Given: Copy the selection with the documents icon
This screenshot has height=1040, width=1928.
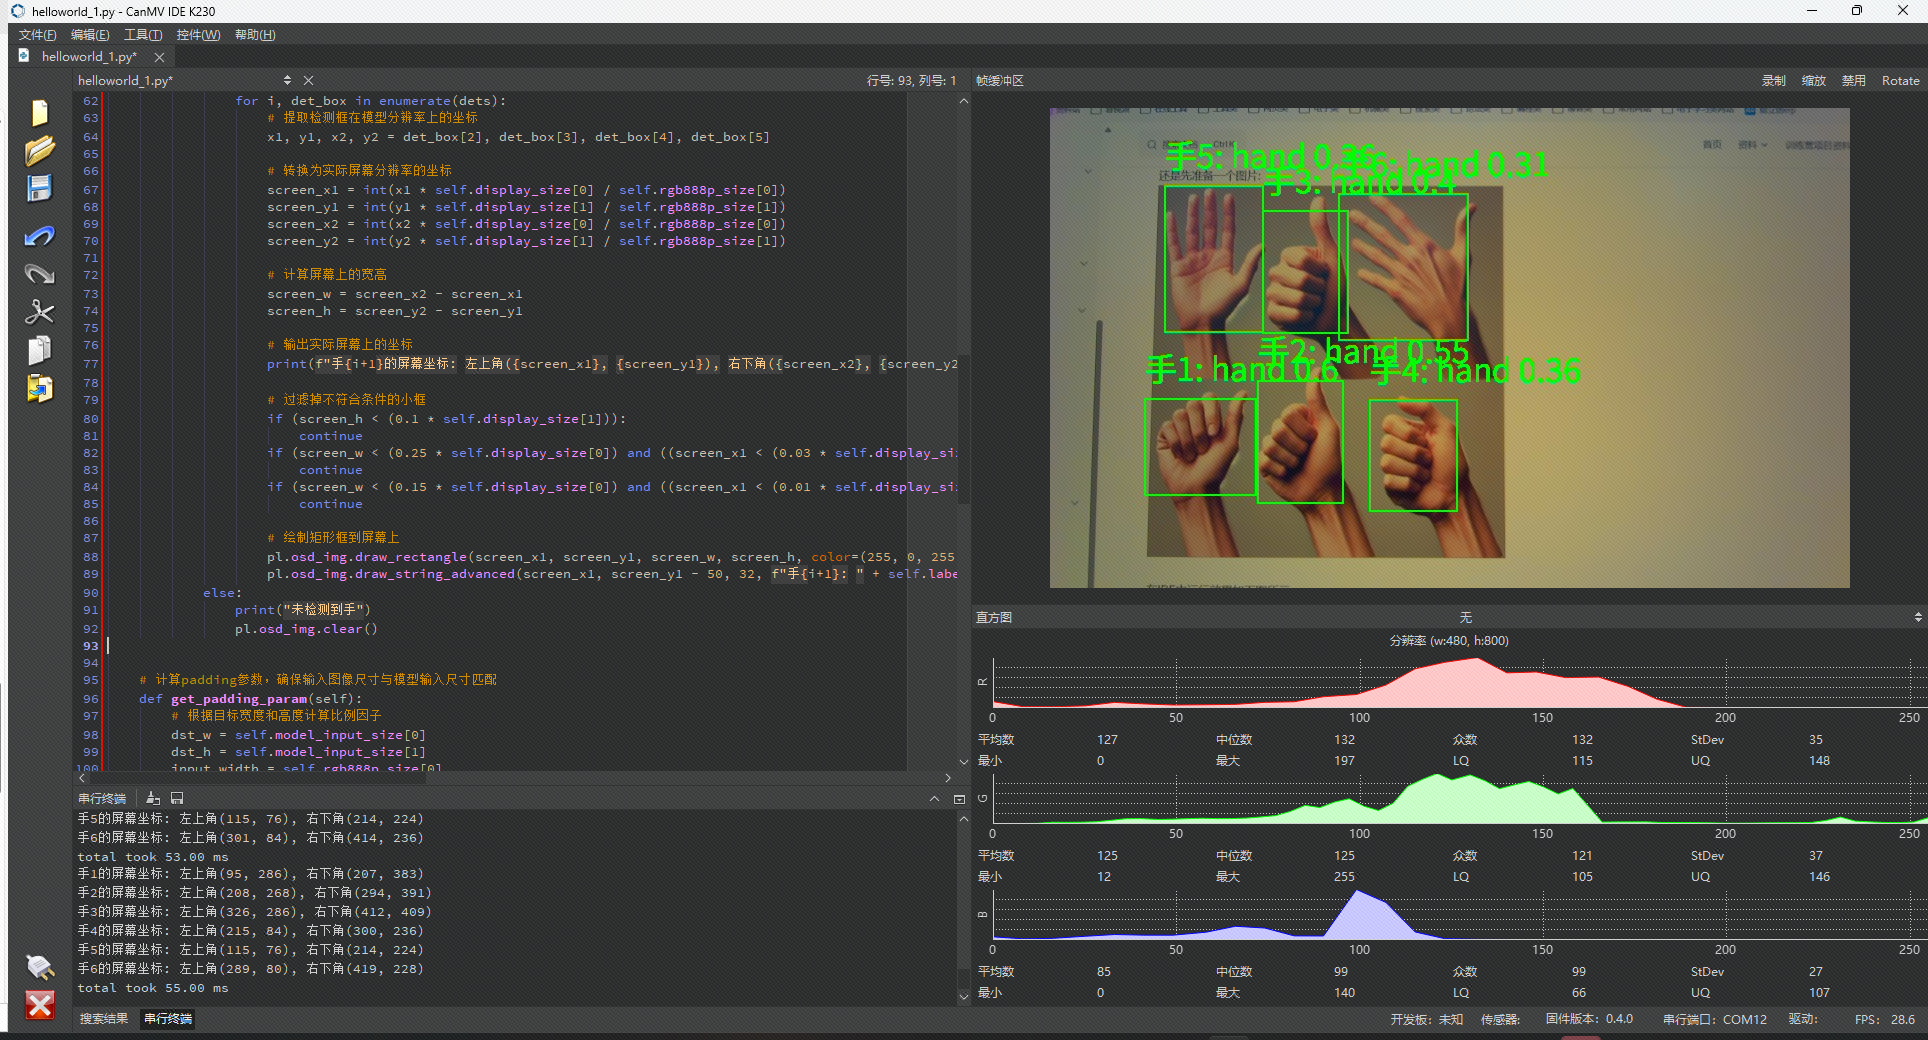Looking at the screenshot, I should tap(39, 350).
